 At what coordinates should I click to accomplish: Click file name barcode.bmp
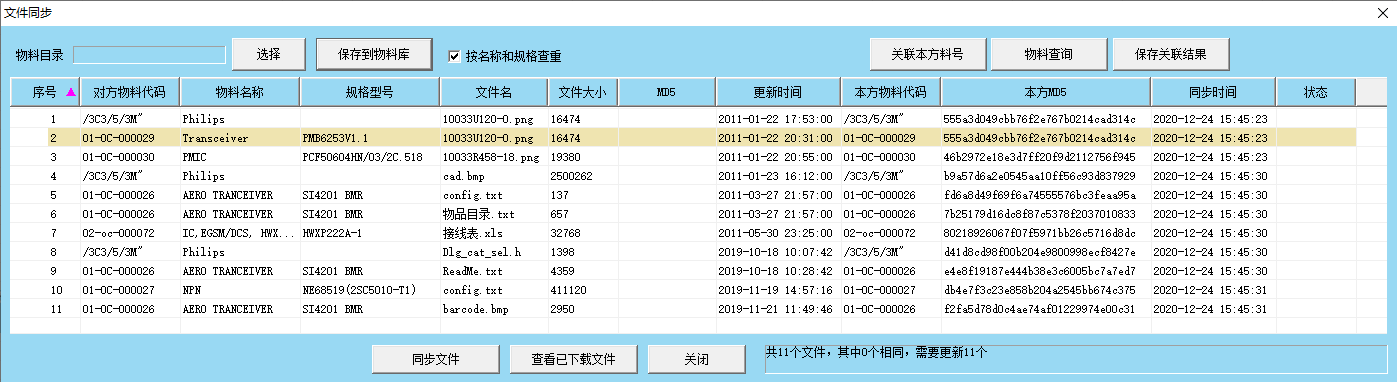[x=475, y=309]
